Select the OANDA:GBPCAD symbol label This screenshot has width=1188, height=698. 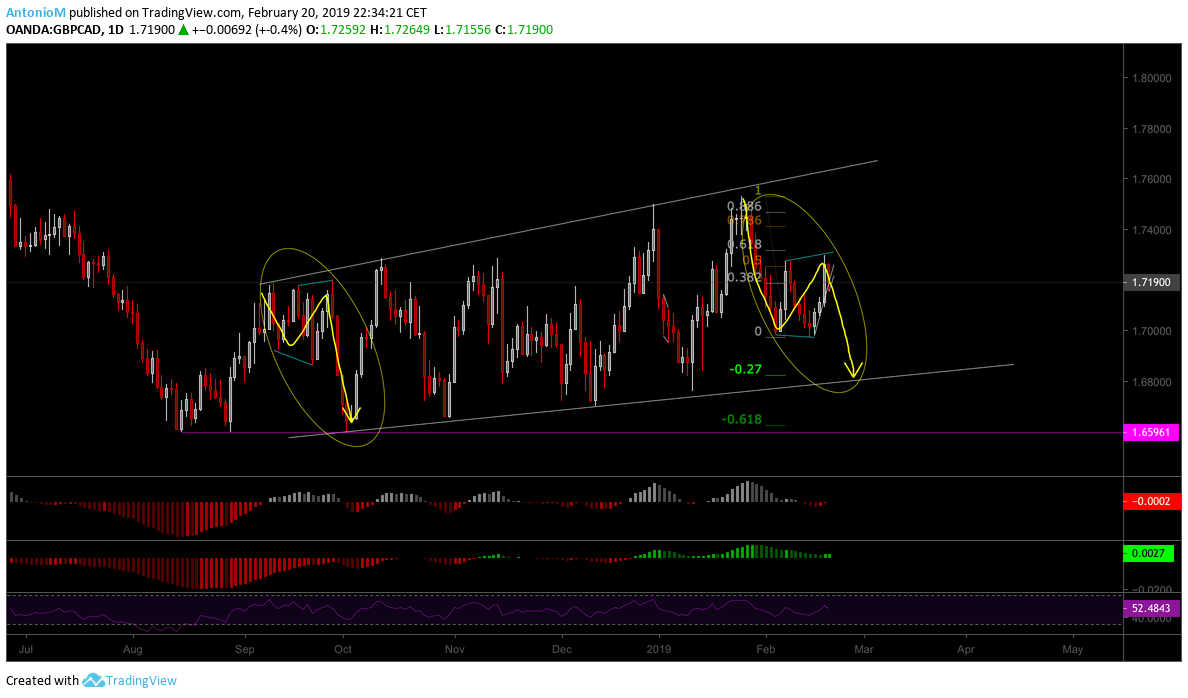(53, 30)
